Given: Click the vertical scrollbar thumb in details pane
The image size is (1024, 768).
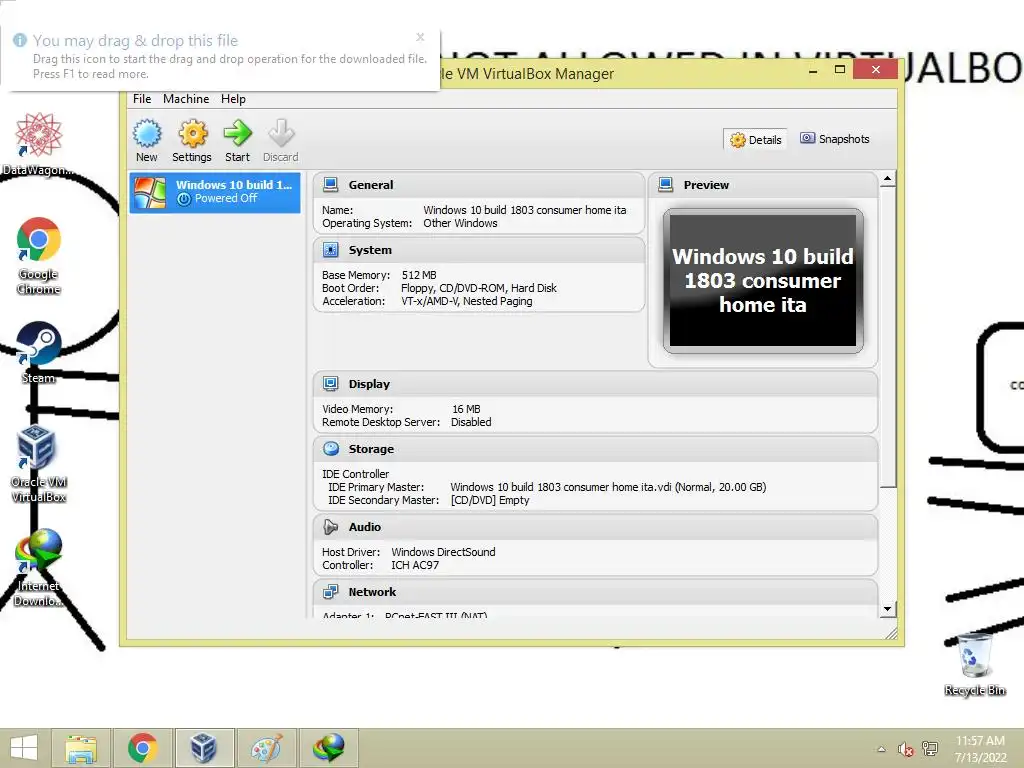Looking at the screenshot, I should [887, 337].
